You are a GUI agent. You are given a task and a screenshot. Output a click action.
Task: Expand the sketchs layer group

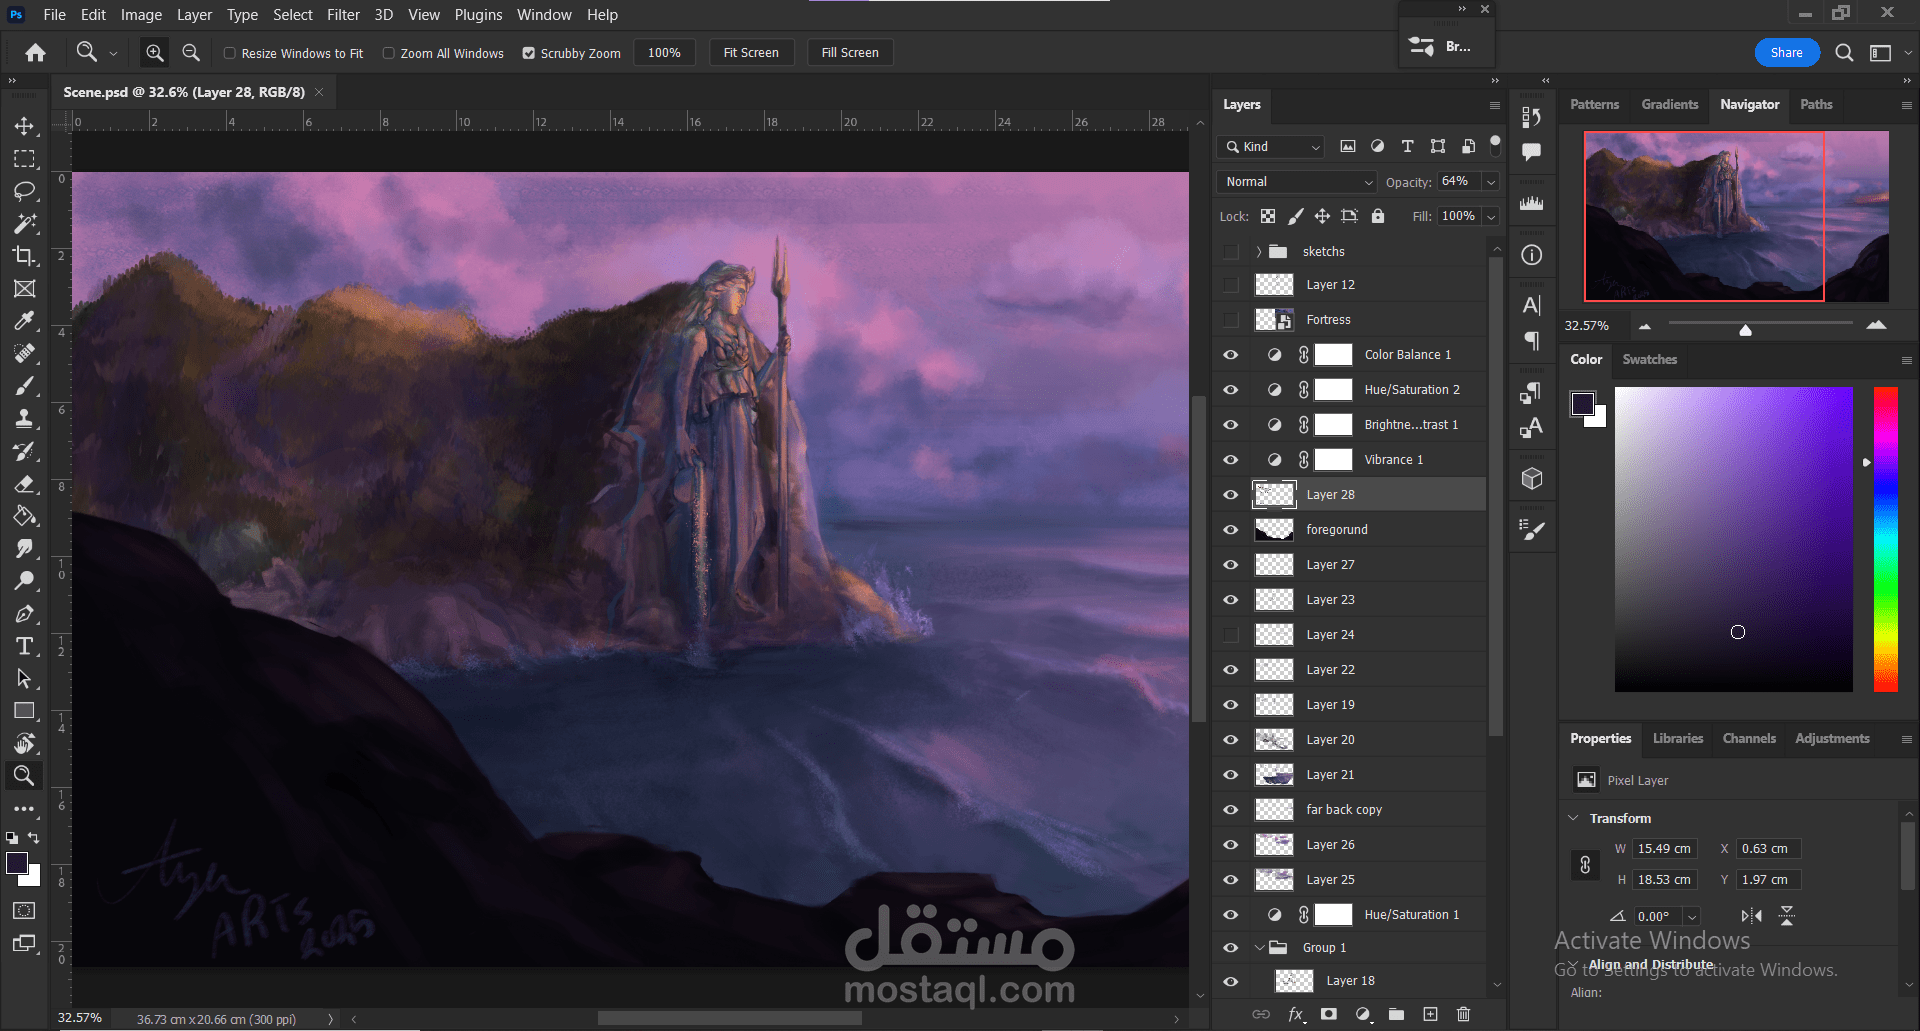coord(1259,252)
